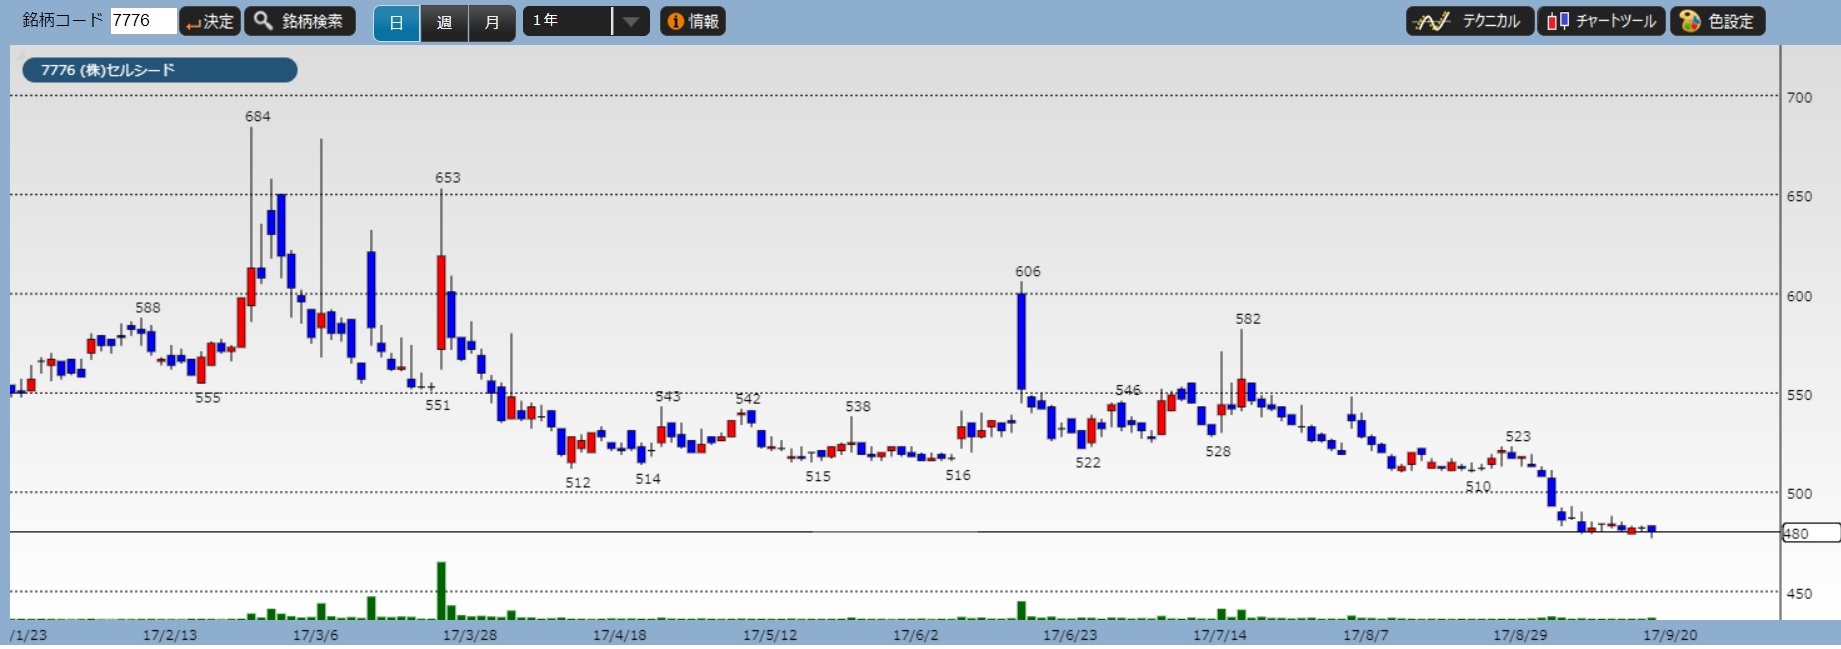The height and width of the screenshot is (649, 1841).
Task: Click the 588 price label
Action: pyautogui.click(x=148, y=307)
